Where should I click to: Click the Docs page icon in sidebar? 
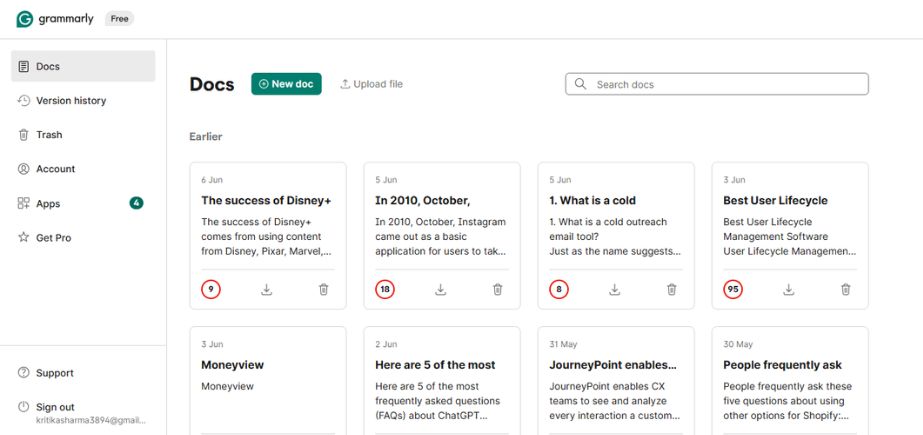(24, 67)
